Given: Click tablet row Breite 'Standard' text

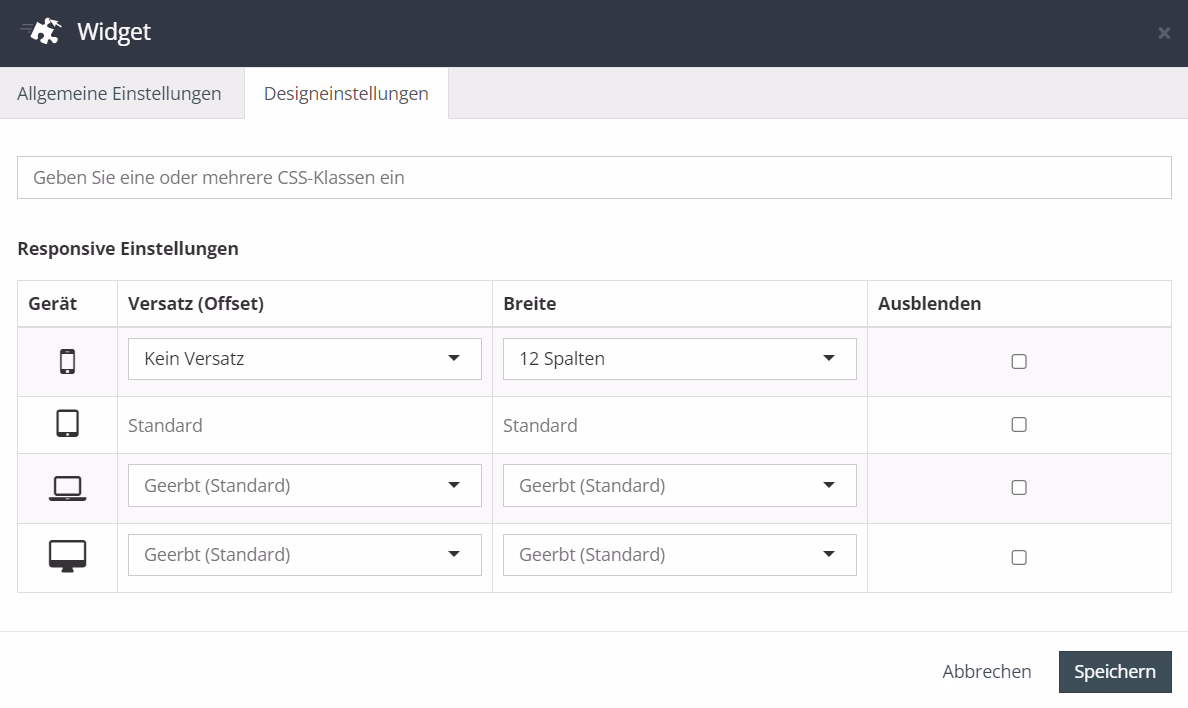Looking at the screenshot, I should [x=540, y=425].
